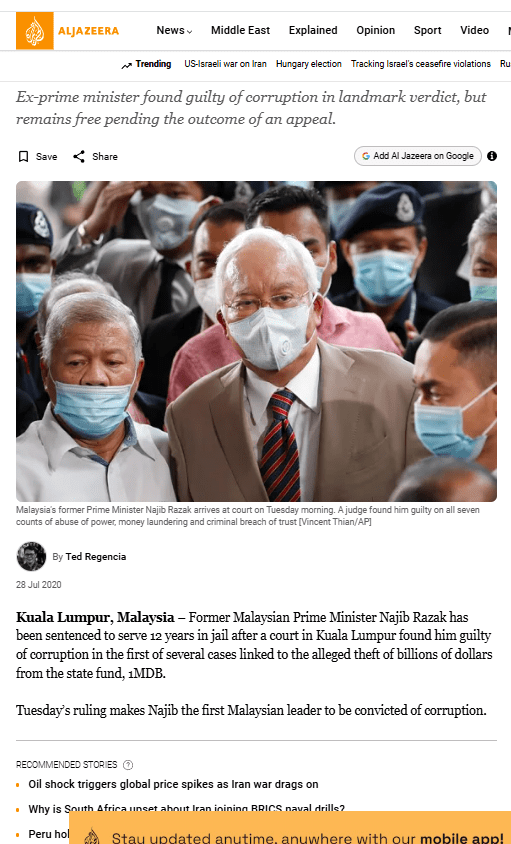The height and width of the screenshot is (844, 511).
Task: Open the Sport section
Action: 428,31
